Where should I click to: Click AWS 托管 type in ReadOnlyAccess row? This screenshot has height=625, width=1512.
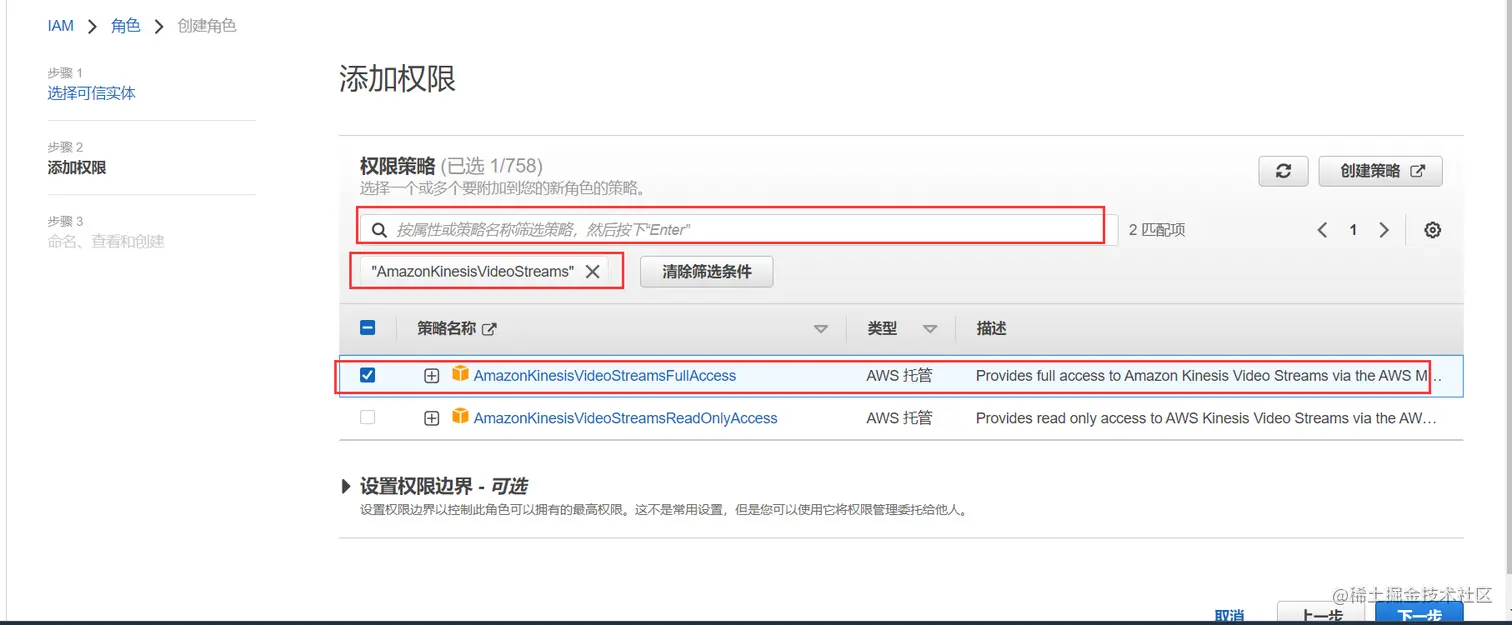(x=899, y=418)
